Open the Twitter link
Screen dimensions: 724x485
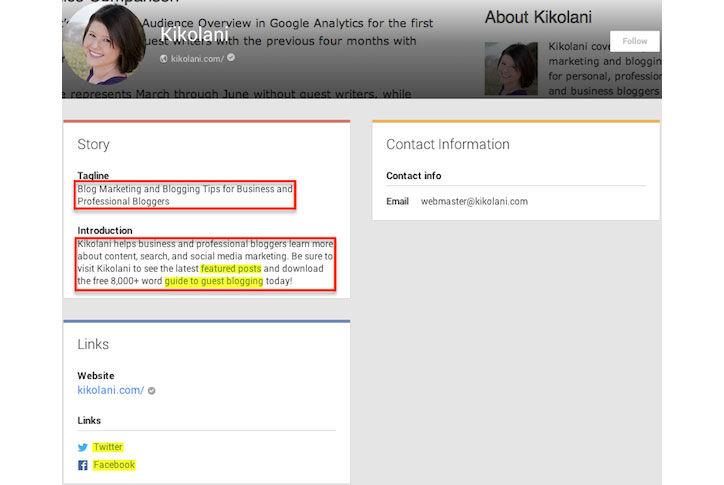pyautogui.click(x=108, y=447)
